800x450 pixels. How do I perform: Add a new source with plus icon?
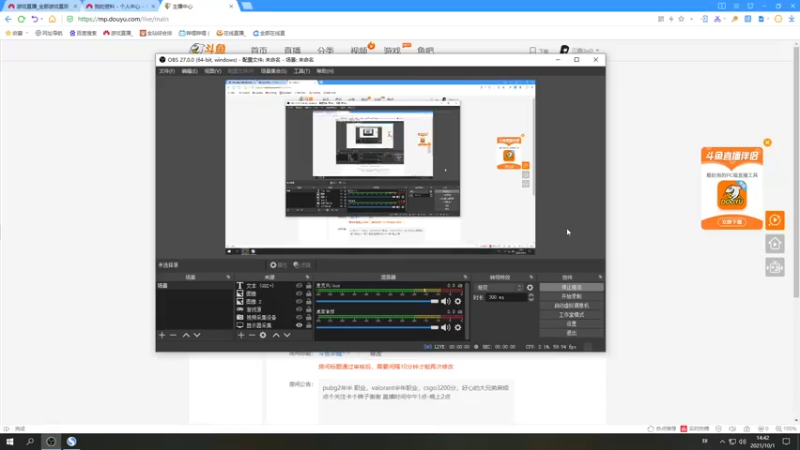click(x=241, y=335)
